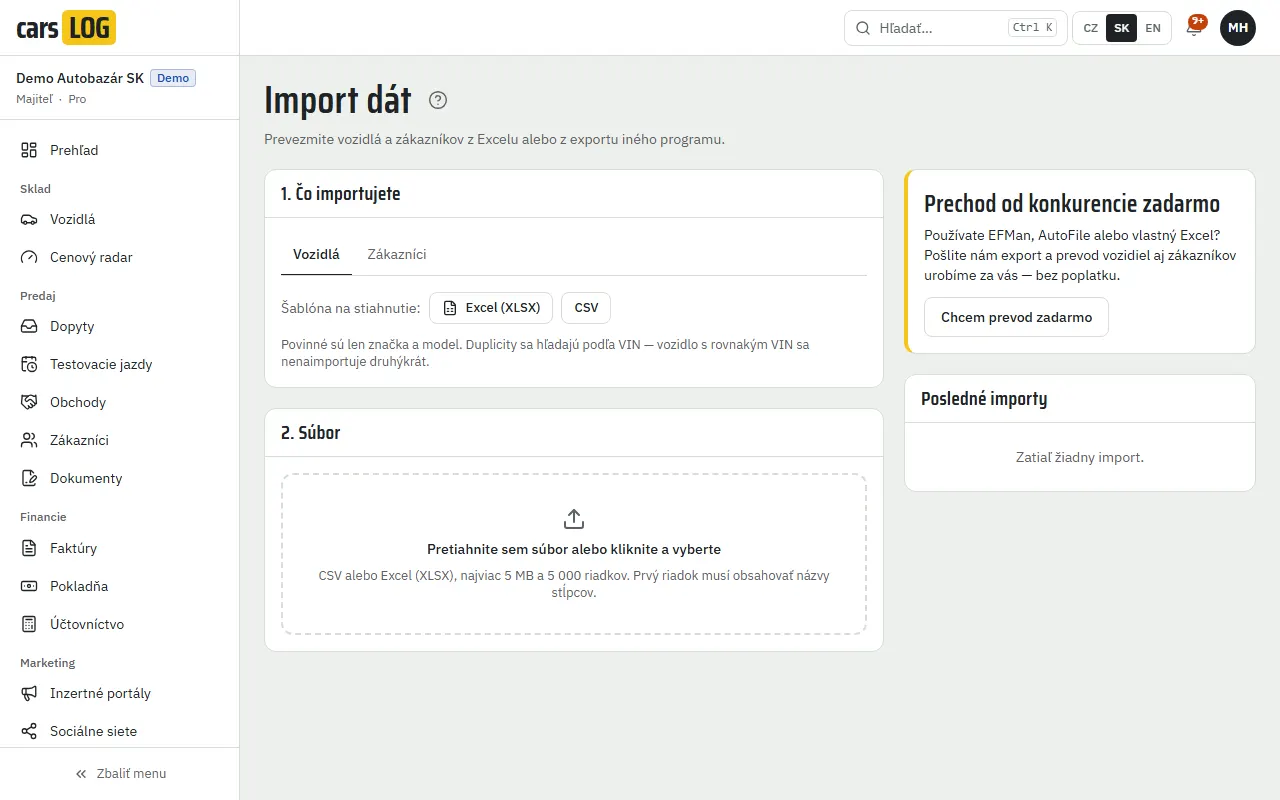Switch language to EN
The image size is (1280, 800).
1153,28
